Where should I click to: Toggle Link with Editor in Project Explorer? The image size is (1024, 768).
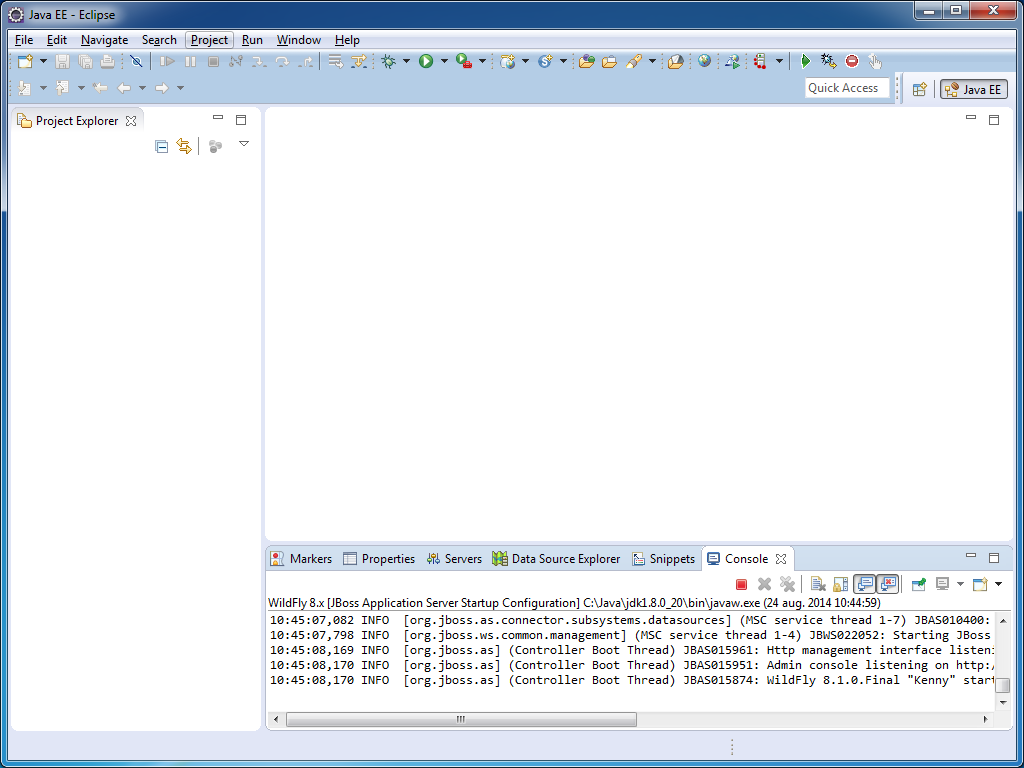[x=184, y=146]
